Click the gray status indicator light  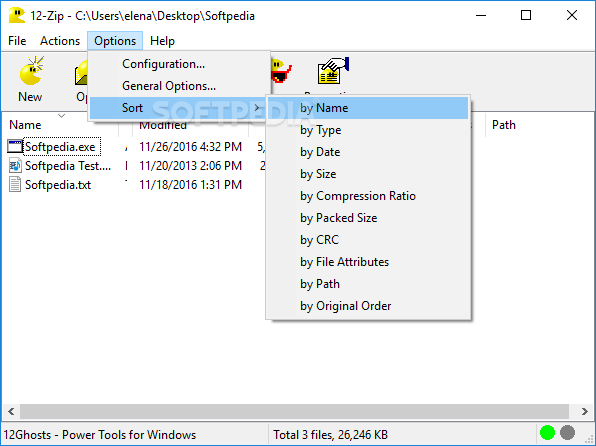pos(567,433)
